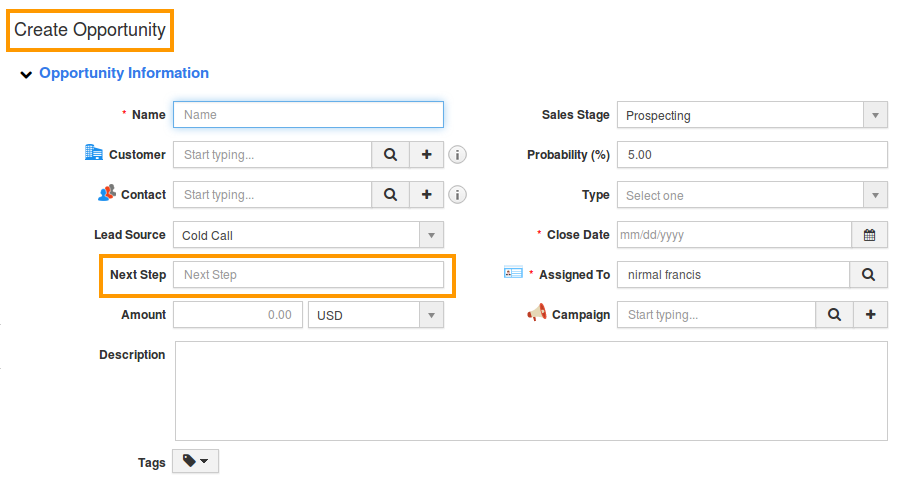
Task: Open the Contact info icon
Action: (458, 195)
